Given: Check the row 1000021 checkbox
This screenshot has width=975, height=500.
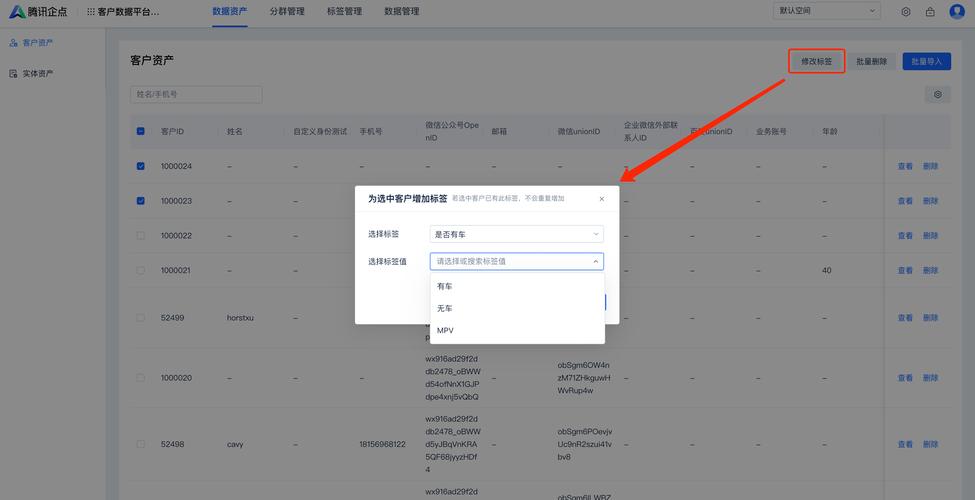Looking at the screenshot, I should coord(141,271).
